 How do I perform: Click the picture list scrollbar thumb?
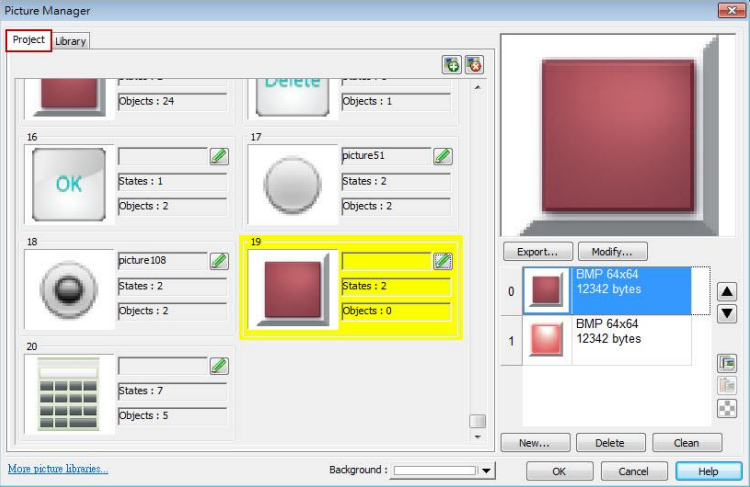tap(477, 421)
